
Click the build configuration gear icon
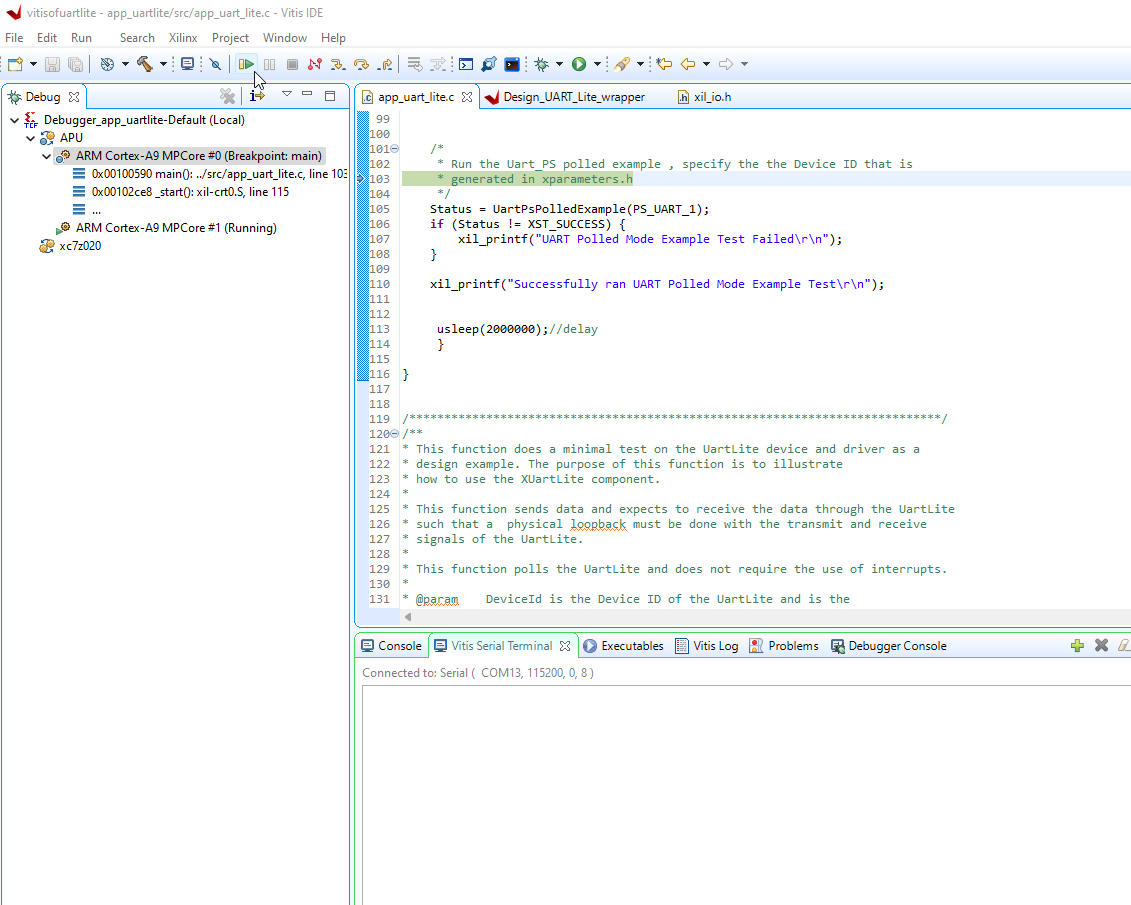107,64
